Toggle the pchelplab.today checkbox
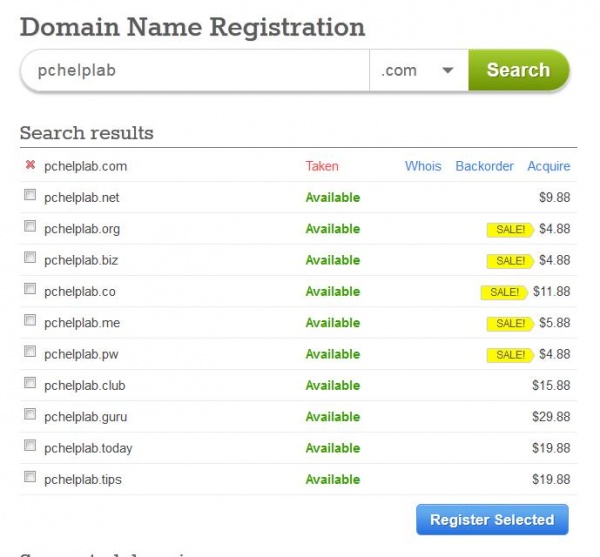The height and width of the screenshot is (557, 600). coord(30,448)
